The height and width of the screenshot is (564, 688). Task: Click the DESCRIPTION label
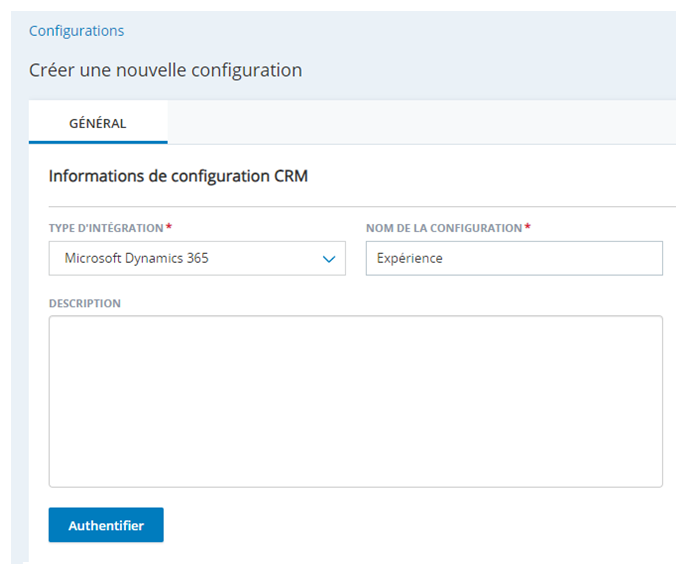tap(85, 303)
